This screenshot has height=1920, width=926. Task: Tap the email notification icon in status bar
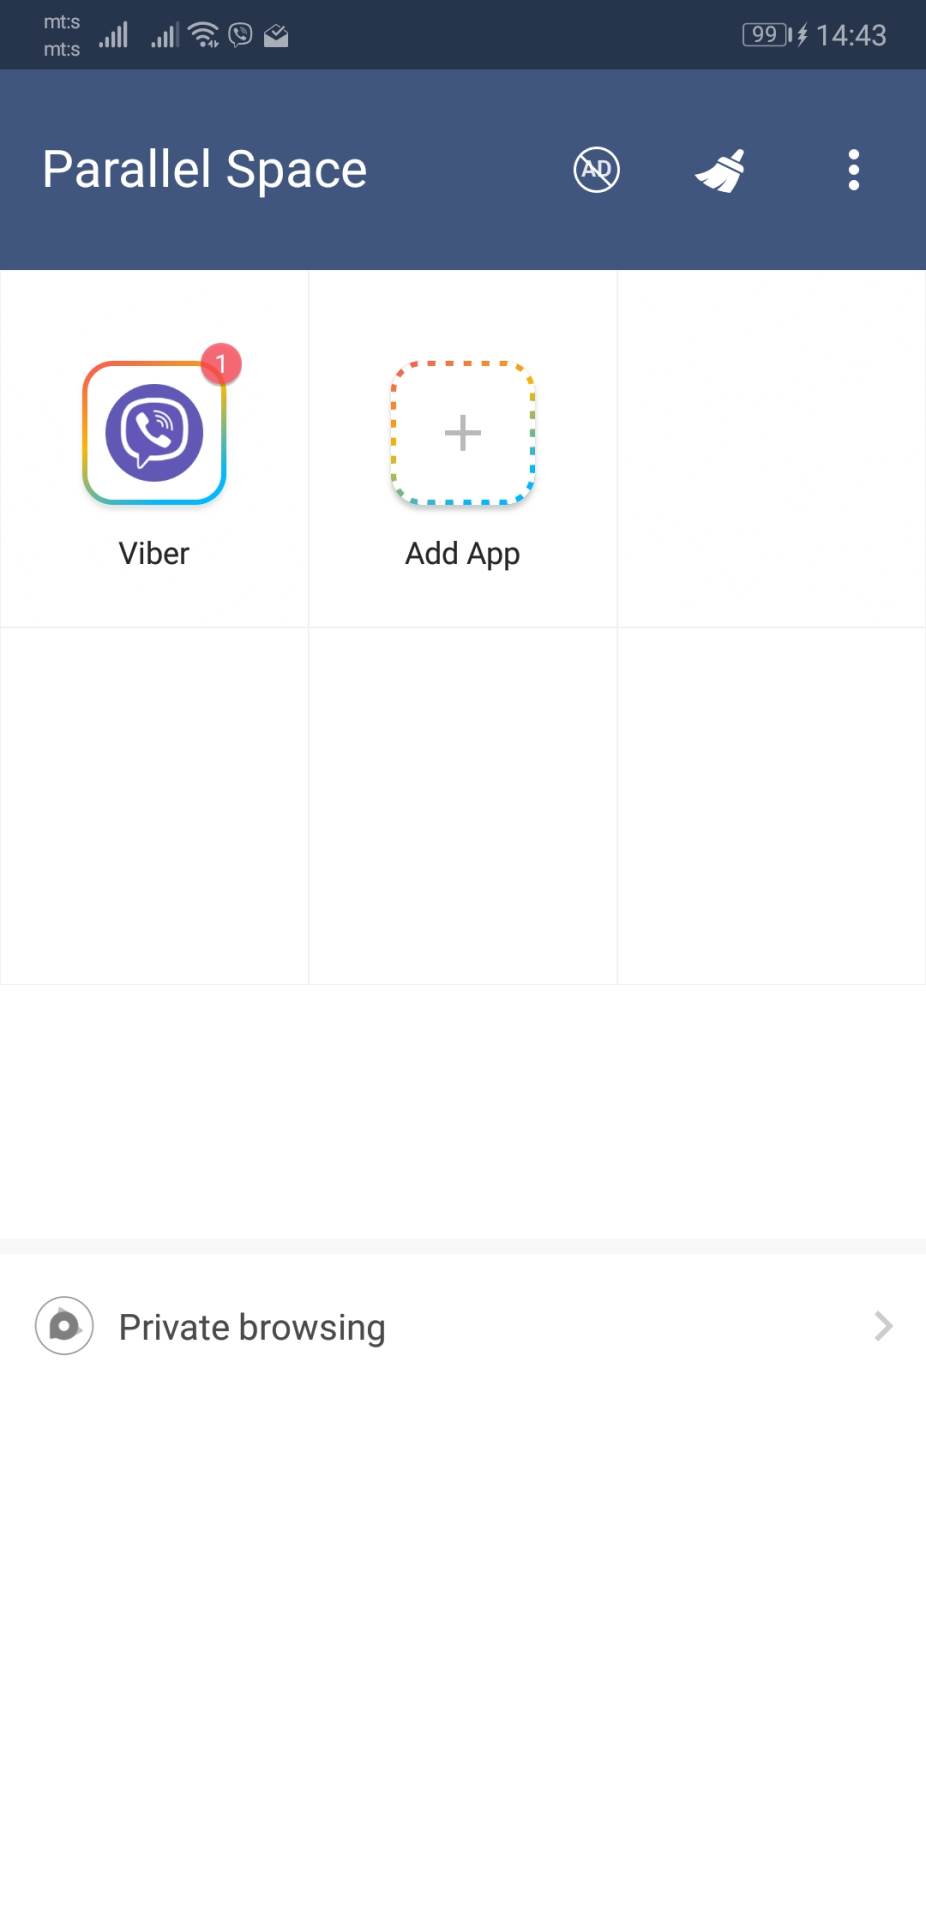pyautogui.click(x=274, y=35)
